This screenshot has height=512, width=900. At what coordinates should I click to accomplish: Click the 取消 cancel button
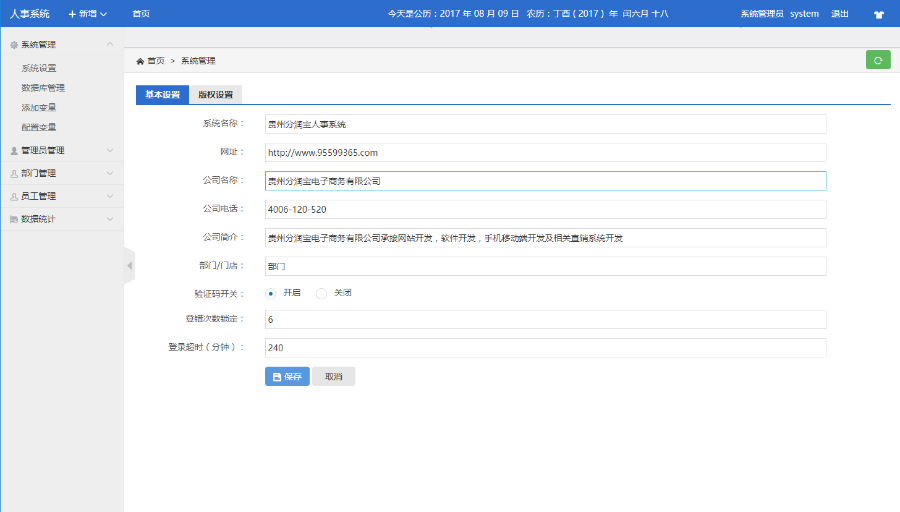tap(333, 377)
